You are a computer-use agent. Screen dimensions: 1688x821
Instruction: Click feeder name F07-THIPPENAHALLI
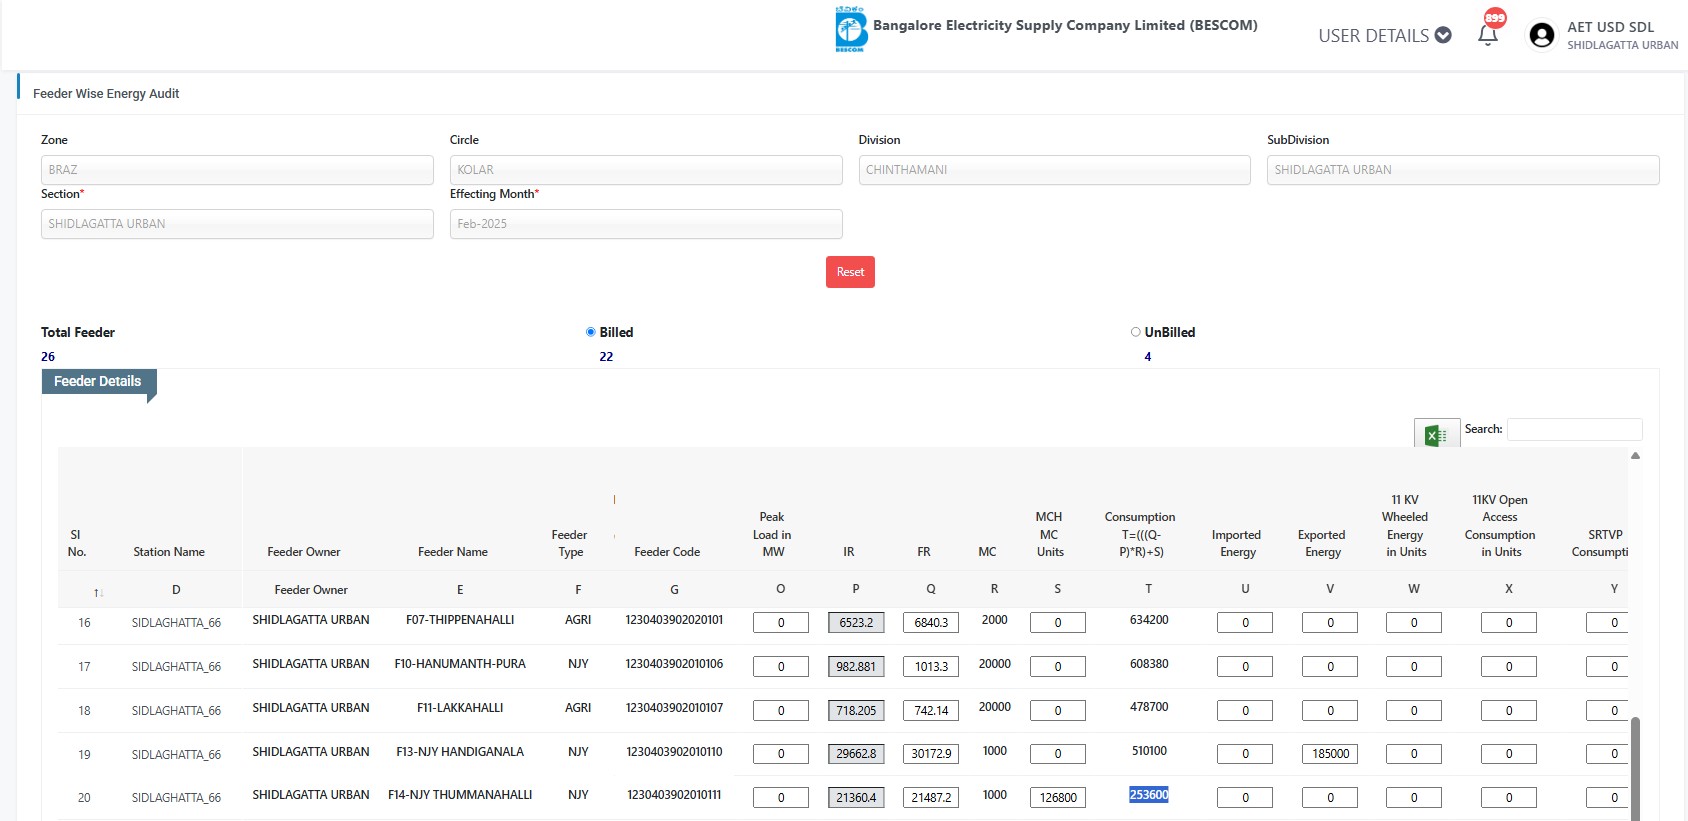460,620
